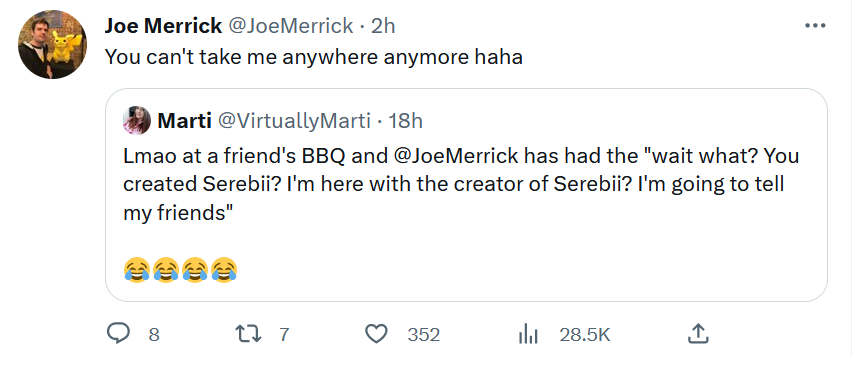This screenshot has width=855, height=367.
Task: Visit Joe Merrick display name link
Action: pyautogui.click(x=163, y=26)
